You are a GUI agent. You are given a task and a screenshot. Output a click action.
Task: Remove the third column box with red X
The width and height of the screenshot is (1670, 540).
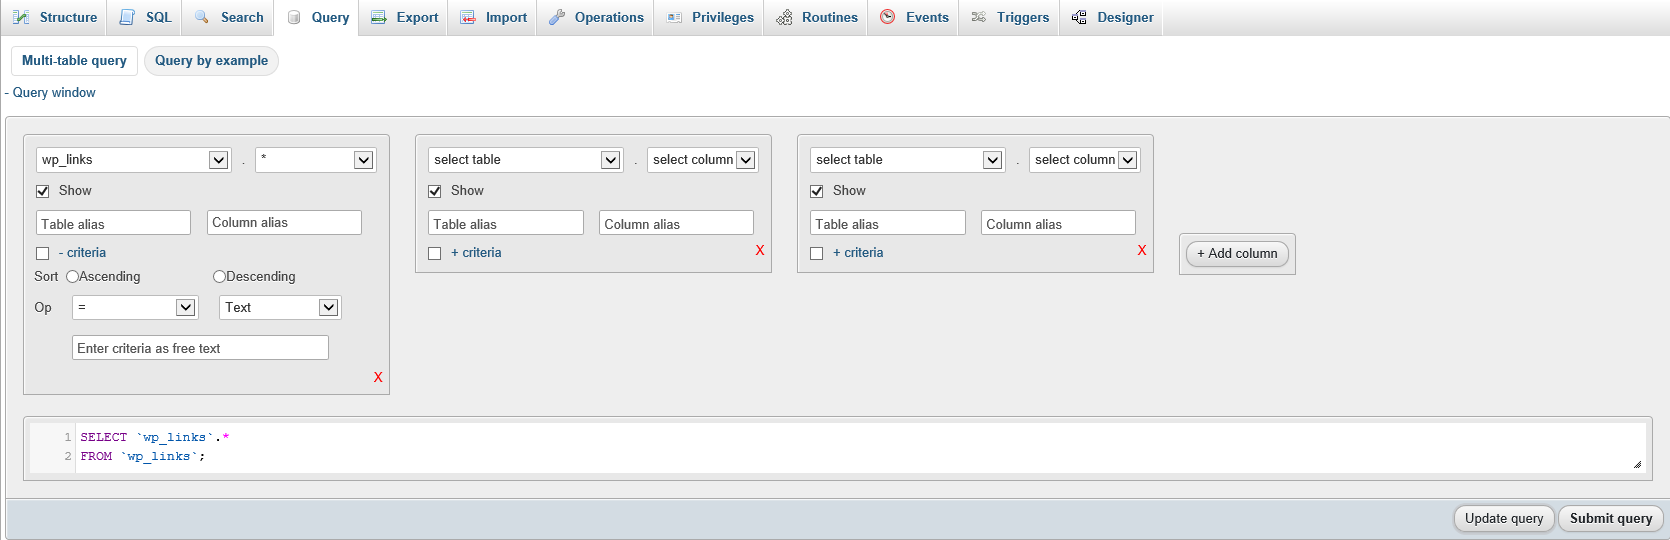click(x=1142, y=250)
